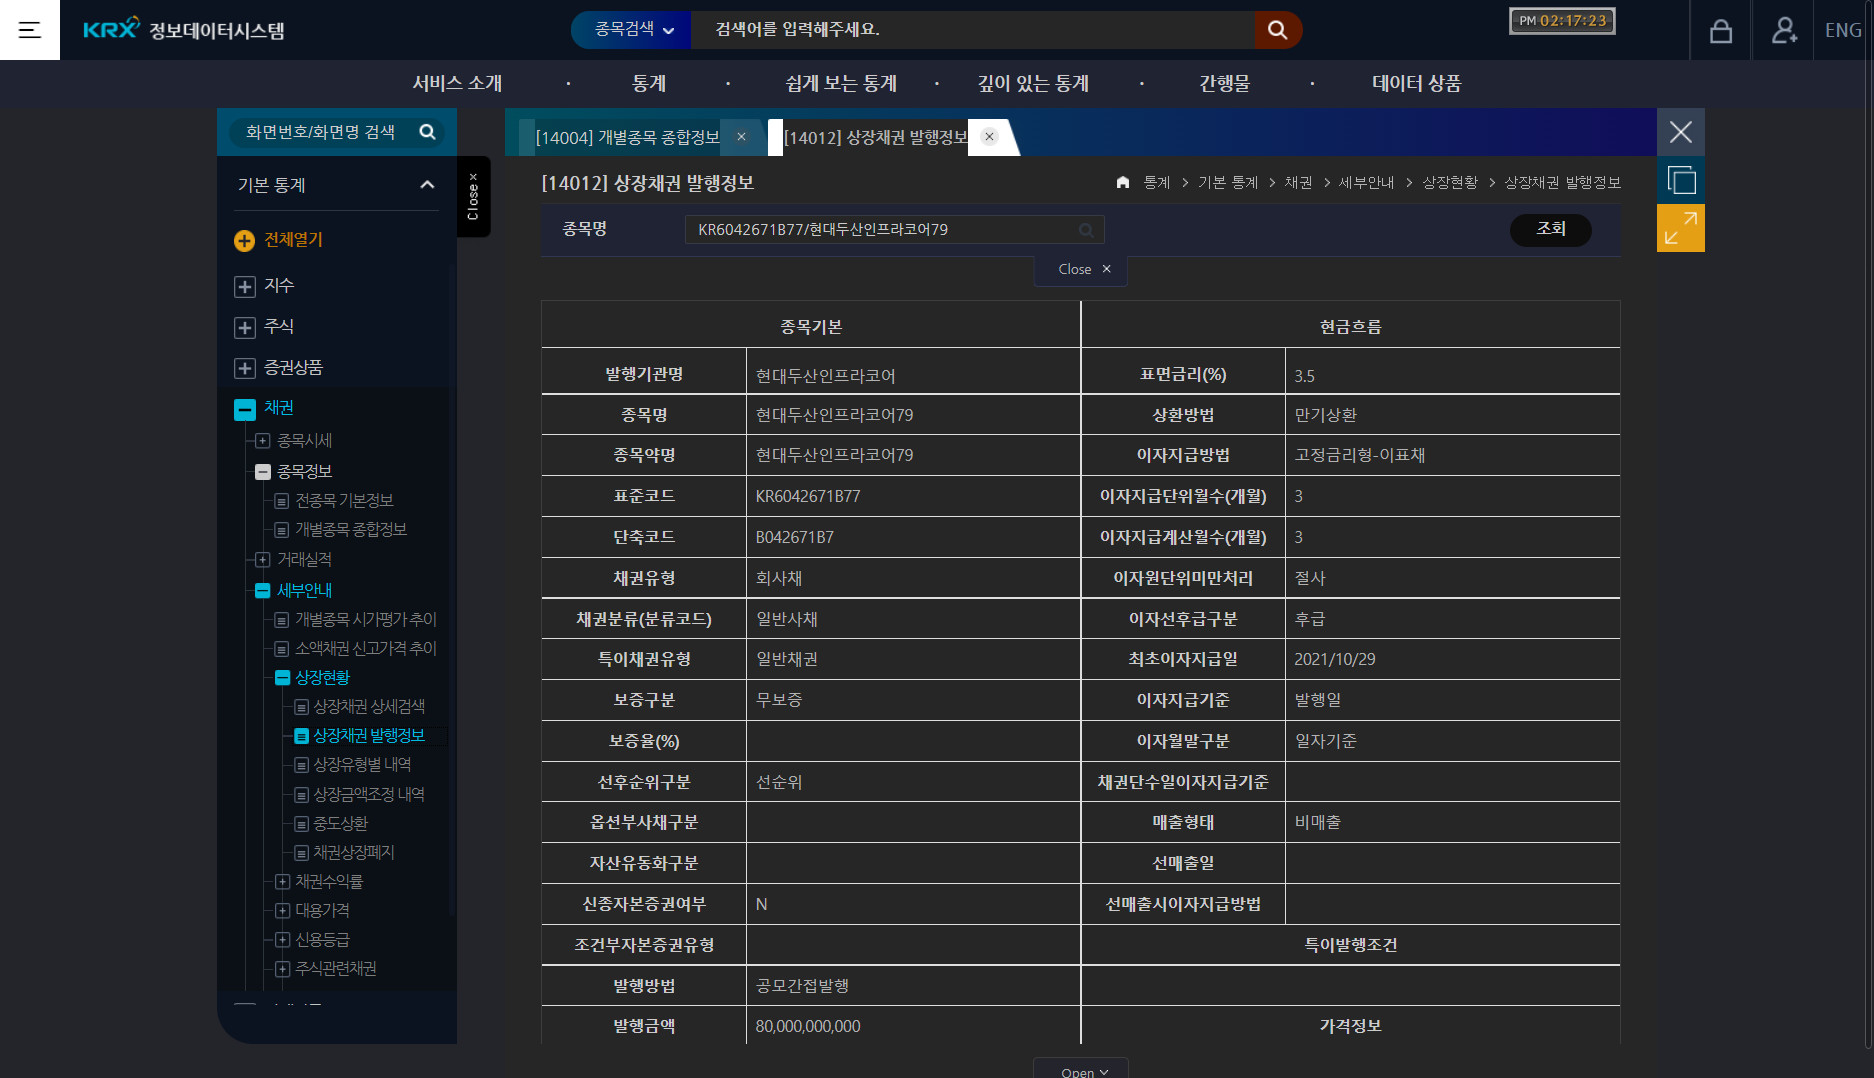Image resolution: width=1874 pixels, height=1078 pixels.
Task: Open the 깊이 있는 통계 menu
Action: coord(1033,84)
